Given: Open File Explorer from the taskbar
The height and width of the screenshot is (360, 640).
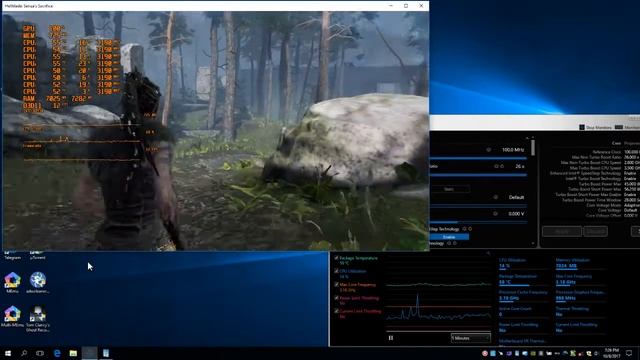Looking at the screenshot, I should click(73, 353).
